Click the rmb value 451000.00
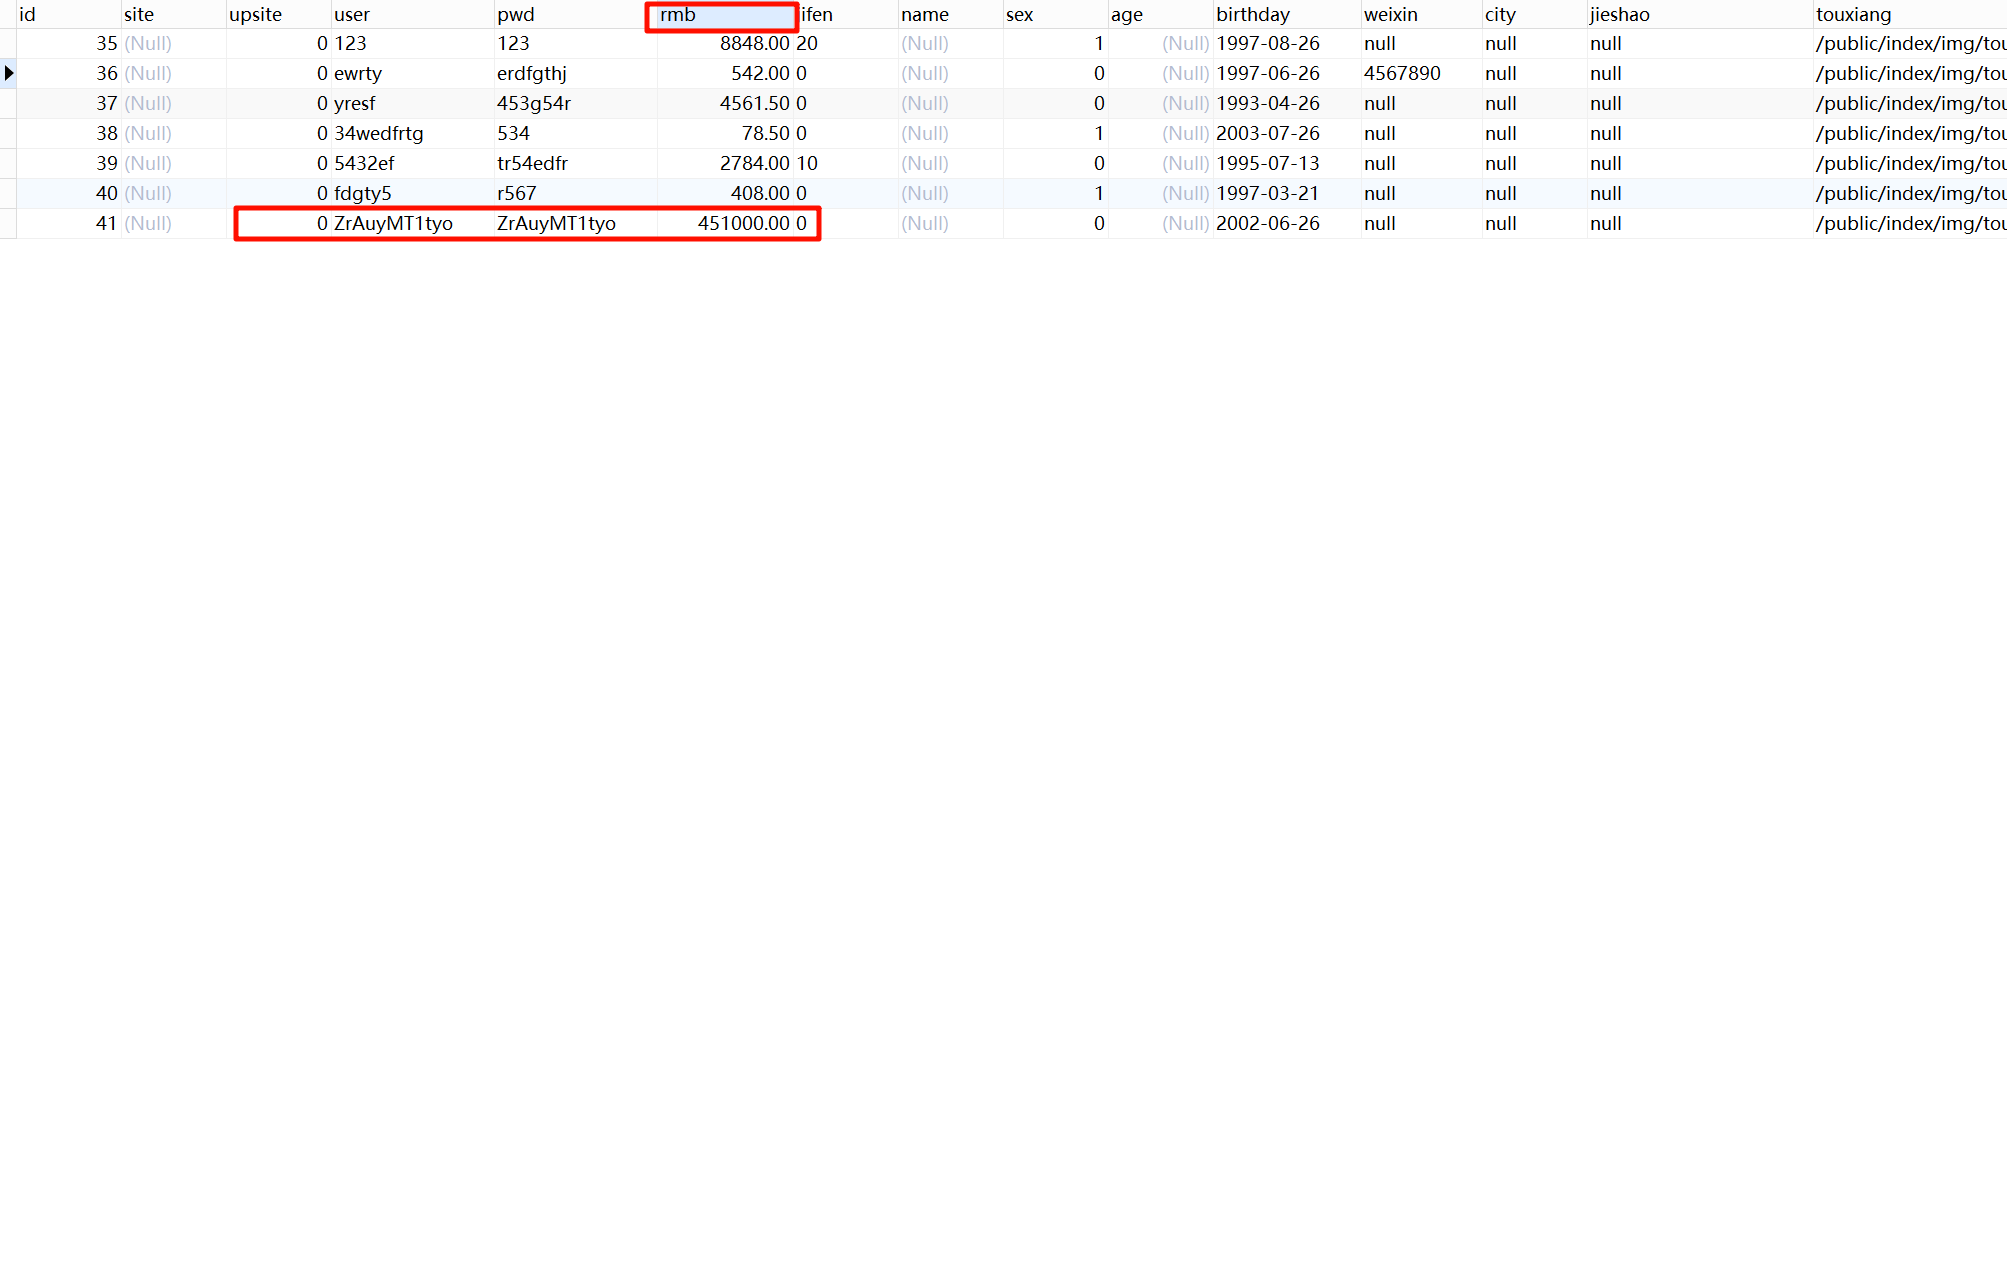Image resolution: width=2007 pixels, height=1264 pixels. coord(743,223)
